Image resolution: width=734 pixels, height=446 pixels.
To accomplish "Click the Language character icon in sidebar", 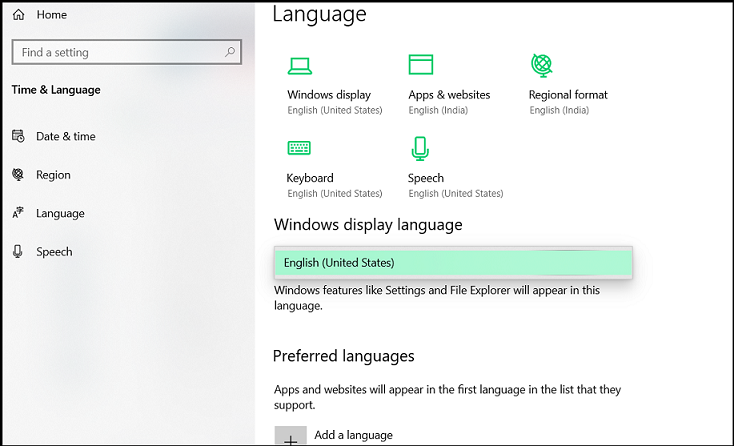I will coord(18,213).
